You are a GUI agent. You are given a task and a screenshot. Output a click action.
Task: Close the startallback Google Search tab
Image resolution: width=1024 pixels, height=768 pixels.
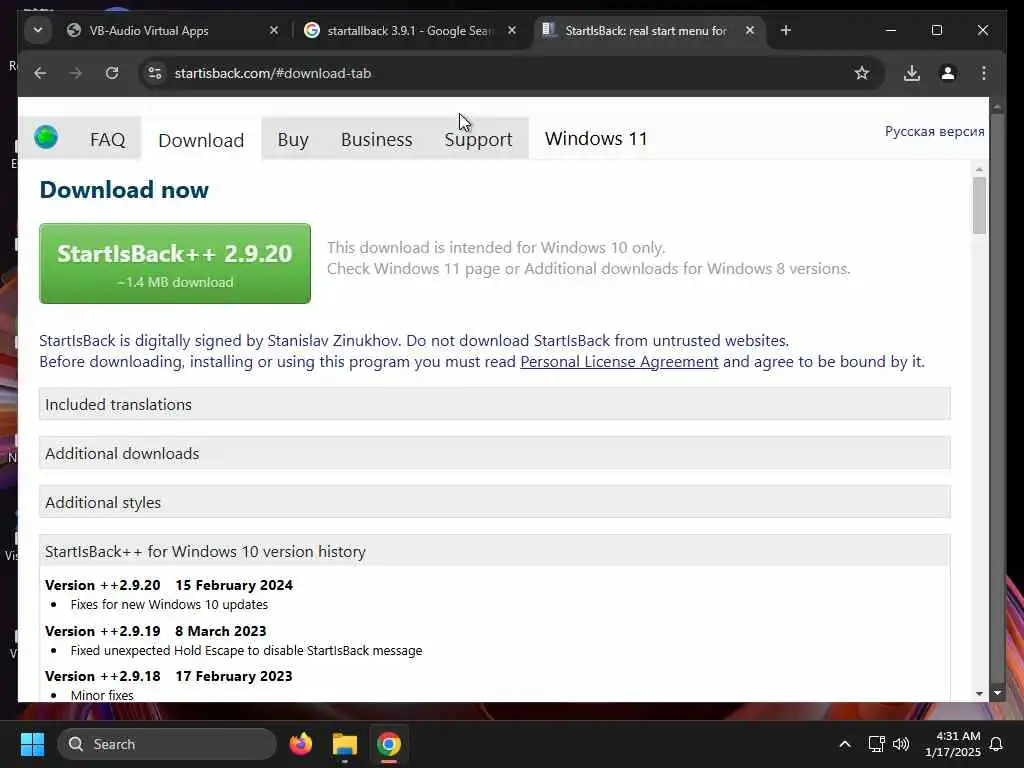pos(512,30)
